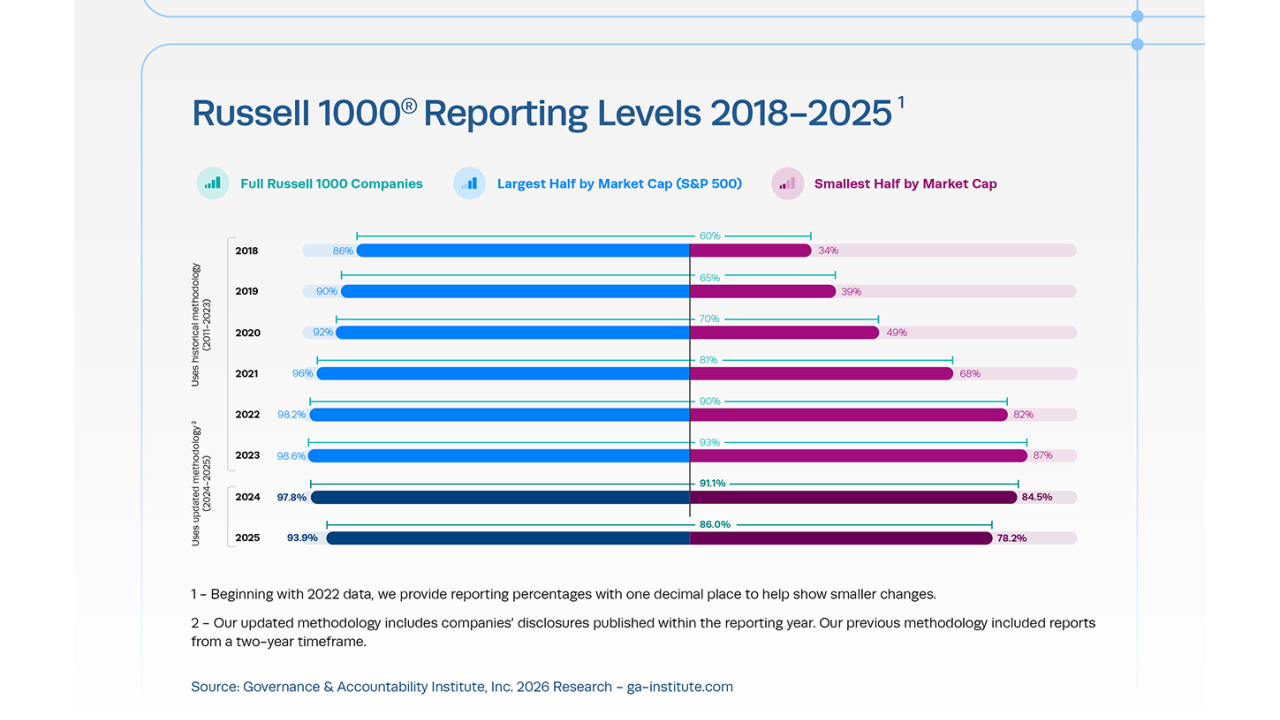Screen dimensions: 1280x720
Task: Click the 78.2% value for 2025
Action: pos(1012,538)
